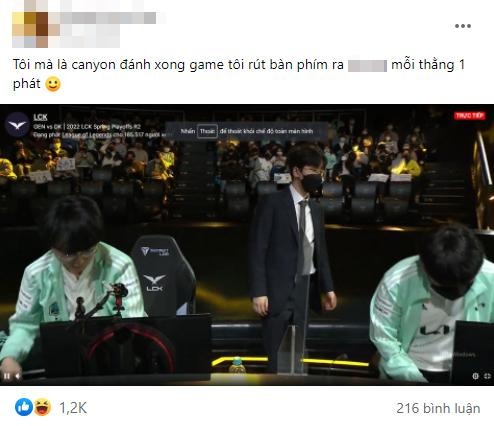View the 1,2K reactions count
494x426 pixels.
click(x=73, y=408)
